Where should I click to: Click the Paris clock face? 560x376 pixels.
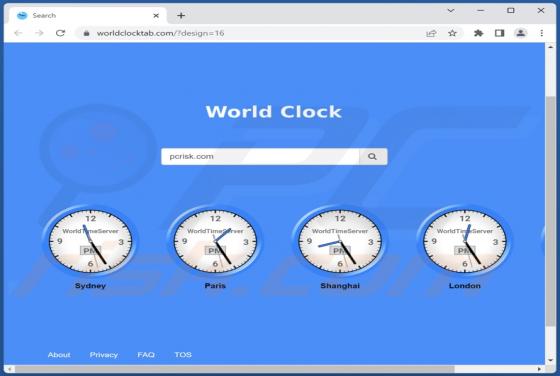[x=215, y=241]
